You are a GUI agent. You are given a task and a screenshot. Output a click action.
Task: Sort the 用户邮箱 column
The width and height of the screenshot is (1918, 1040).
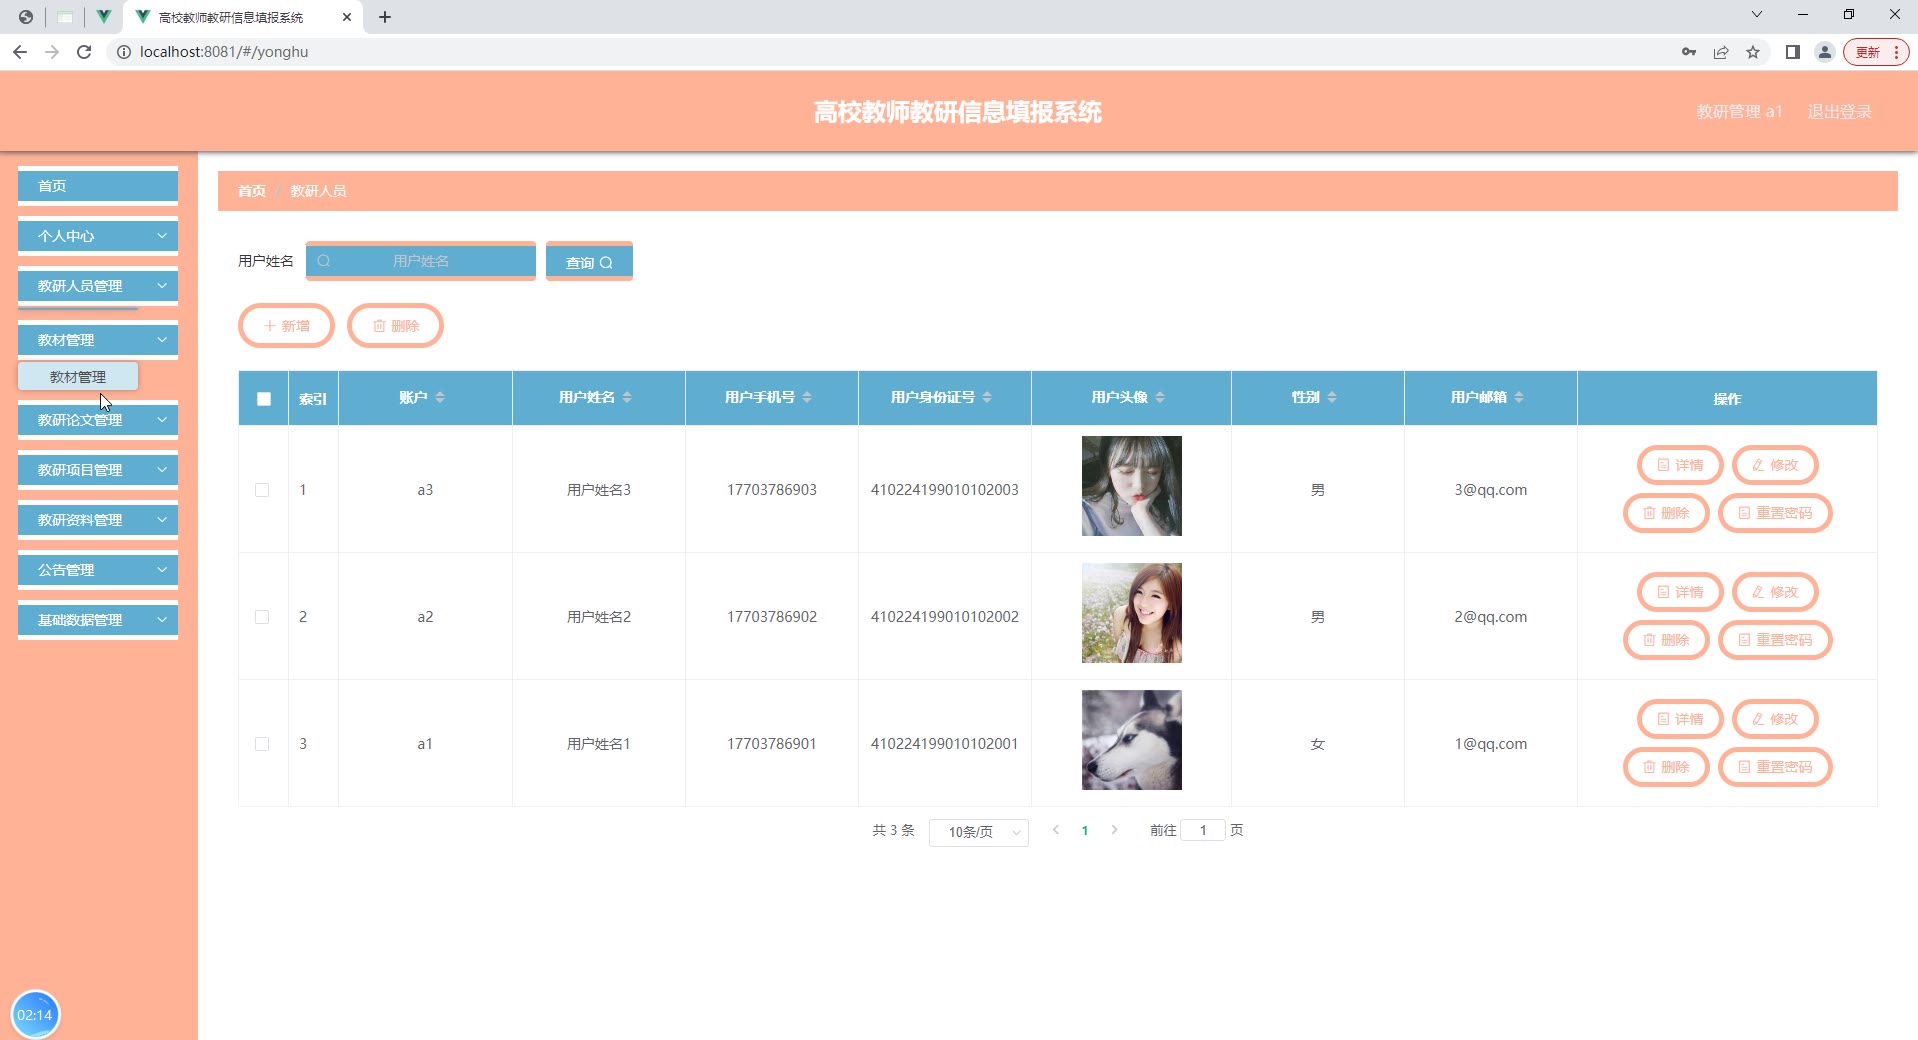click(x=1519, y=398)
